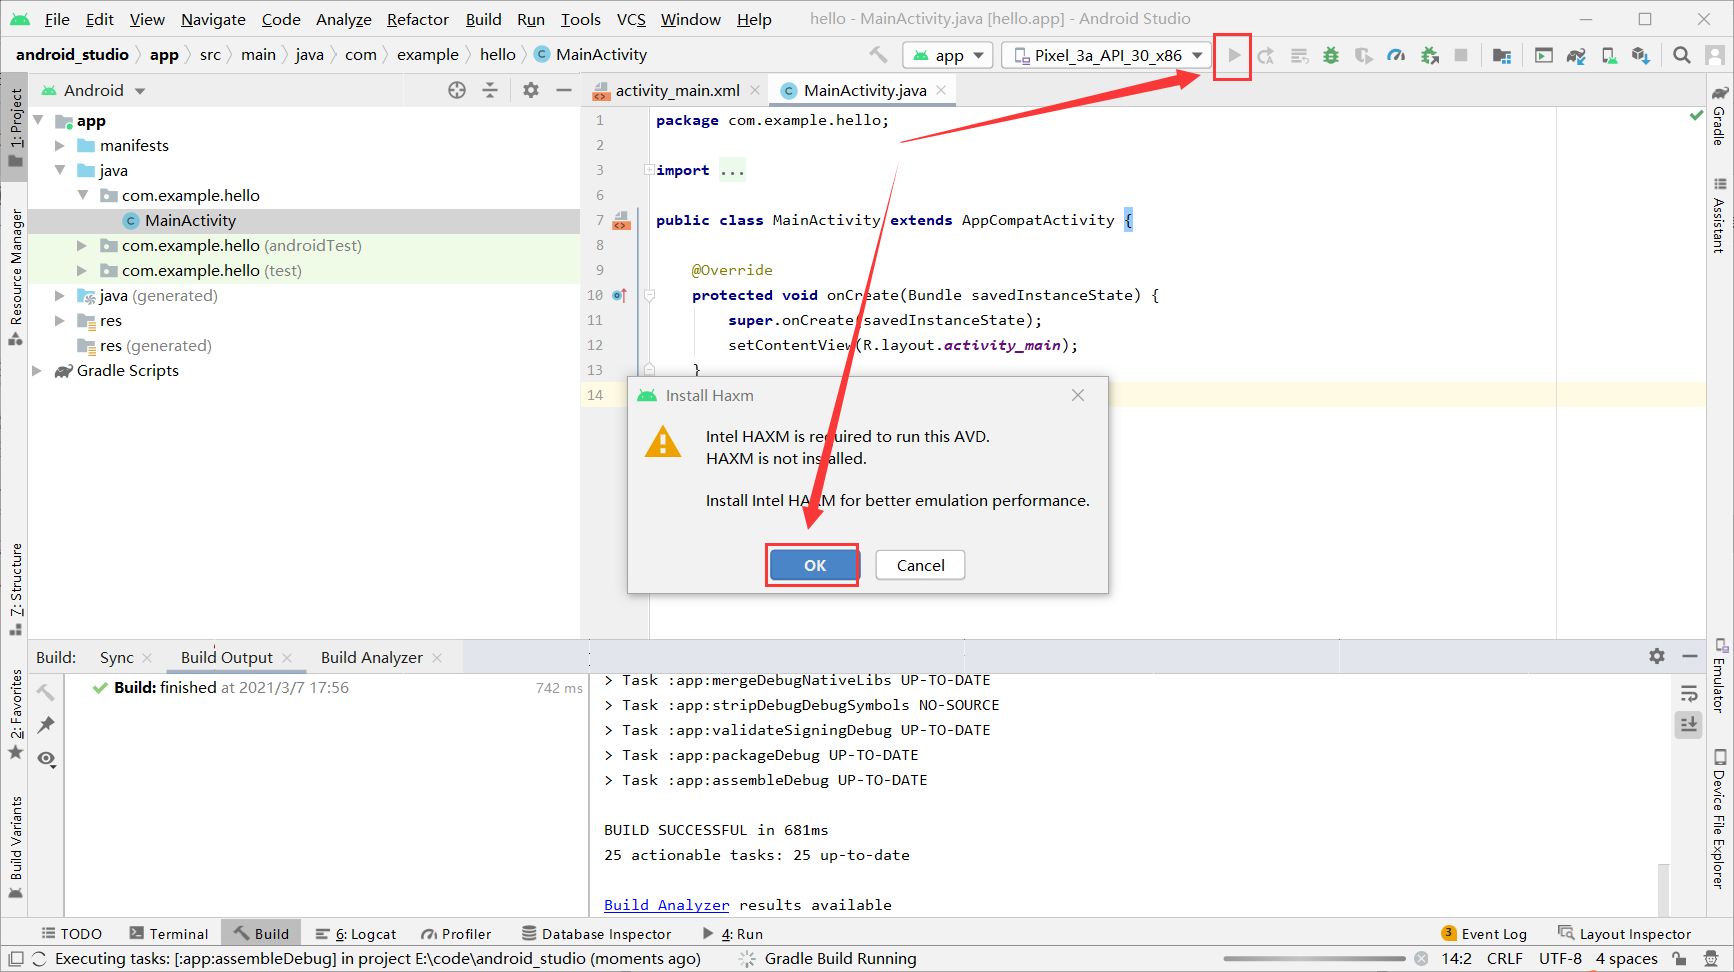The height and width of the screenshot is (972, 1734).
Task: Open the Android project view dropdown
Action: pyautogui.click(x=93, y=90)
